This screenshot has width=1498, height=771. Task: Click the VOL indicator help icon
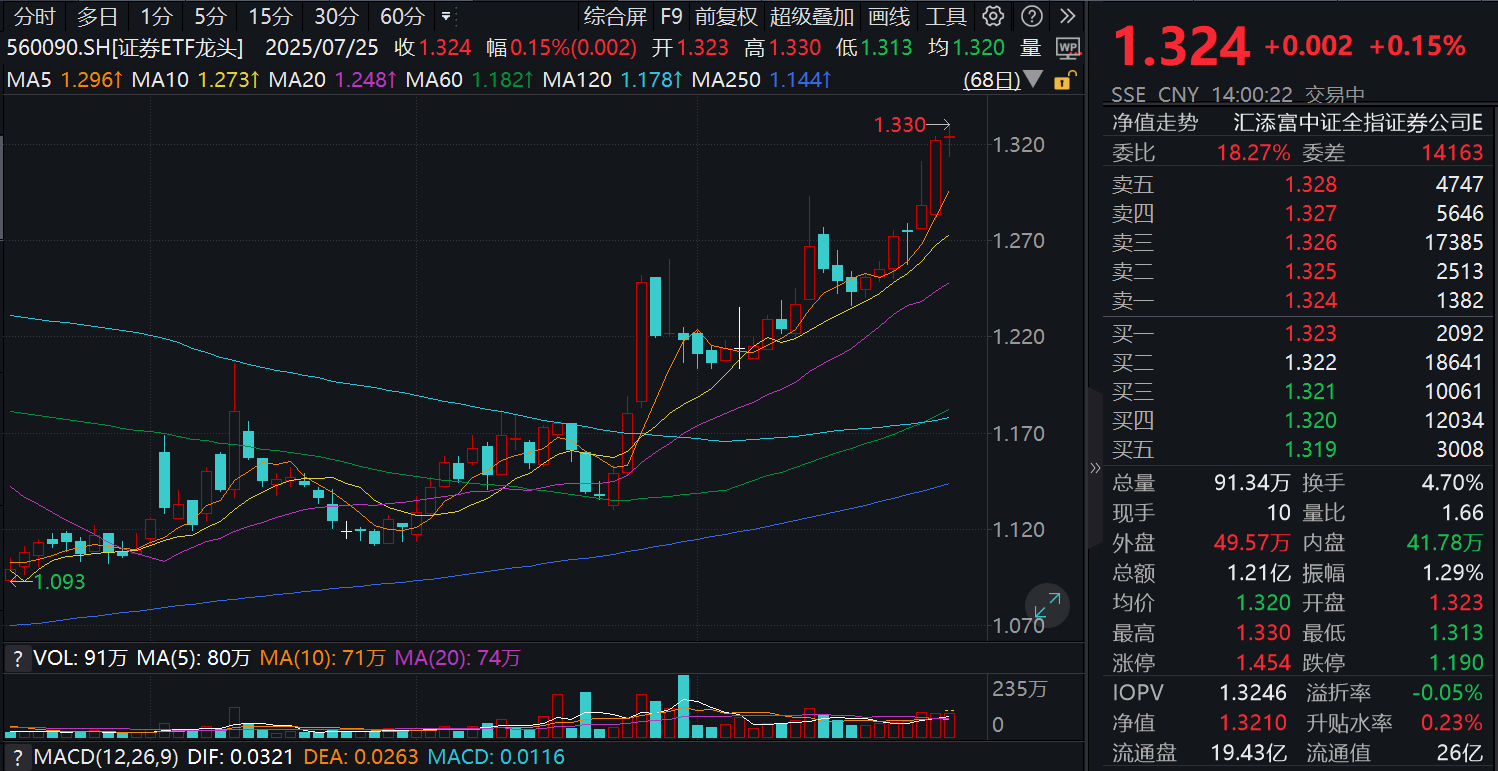coord(17,658)
